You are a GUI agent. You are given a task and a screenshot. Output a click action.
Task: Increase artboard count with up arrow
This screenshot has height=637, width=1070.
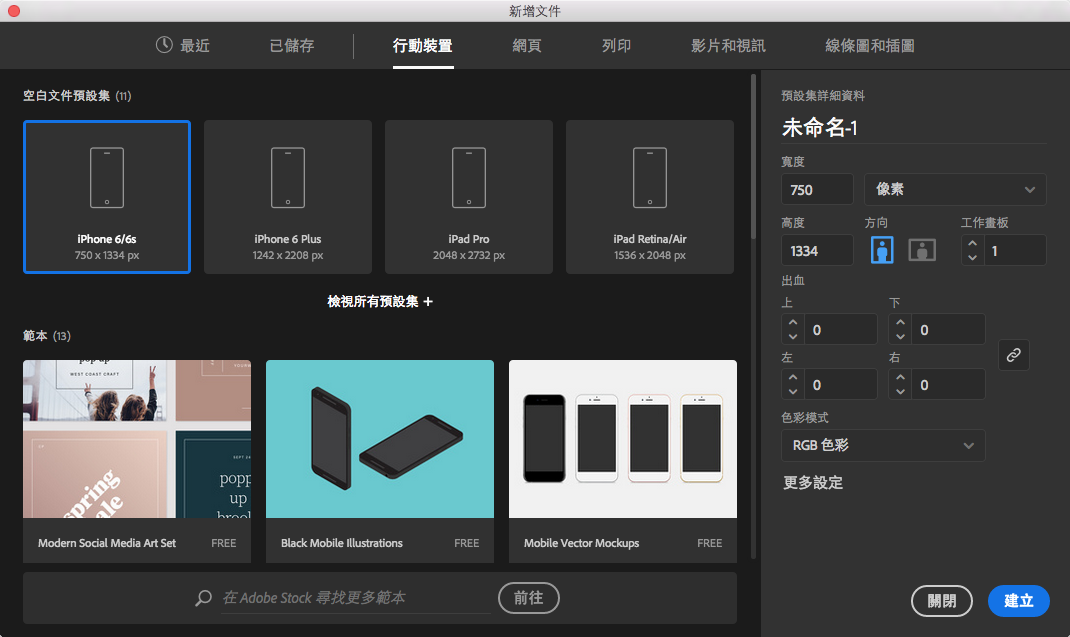pos(972,243)
